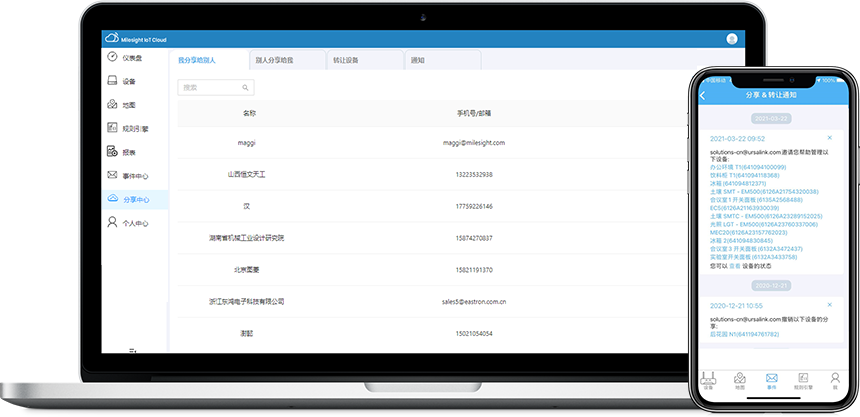860x417 pixels.
Task: Tap the 设备 tab icon in the phone bottom bar
Action: point(708,380)
